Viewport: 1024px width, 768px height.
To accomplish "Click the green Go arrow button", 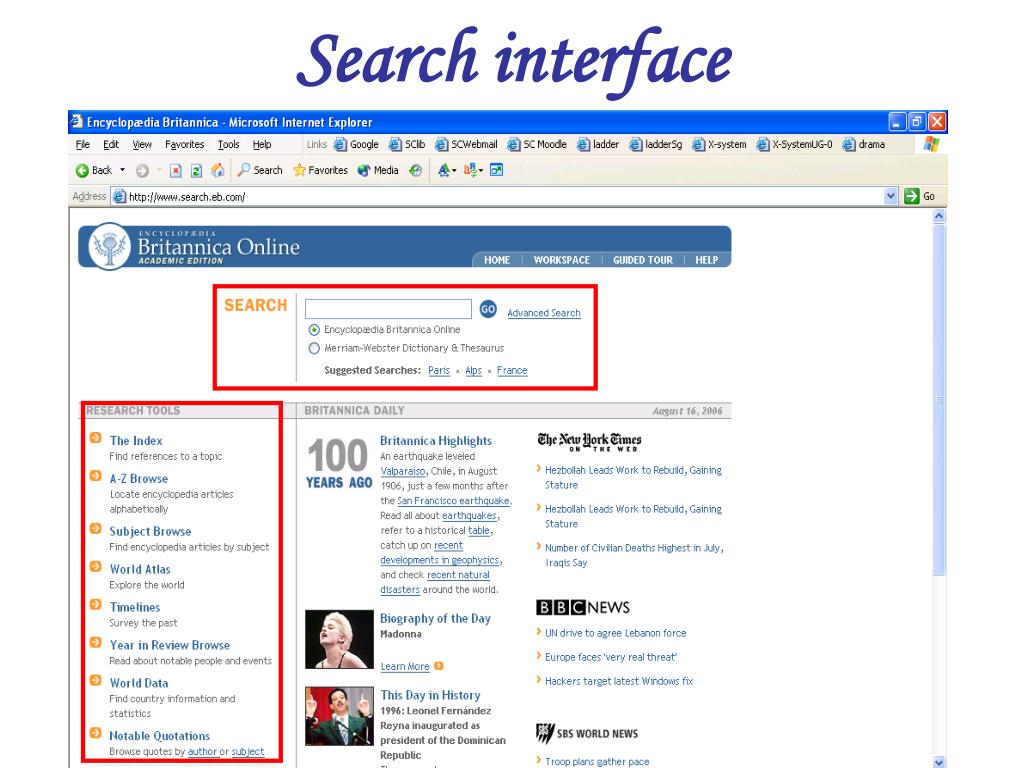I will click(912, 196).
